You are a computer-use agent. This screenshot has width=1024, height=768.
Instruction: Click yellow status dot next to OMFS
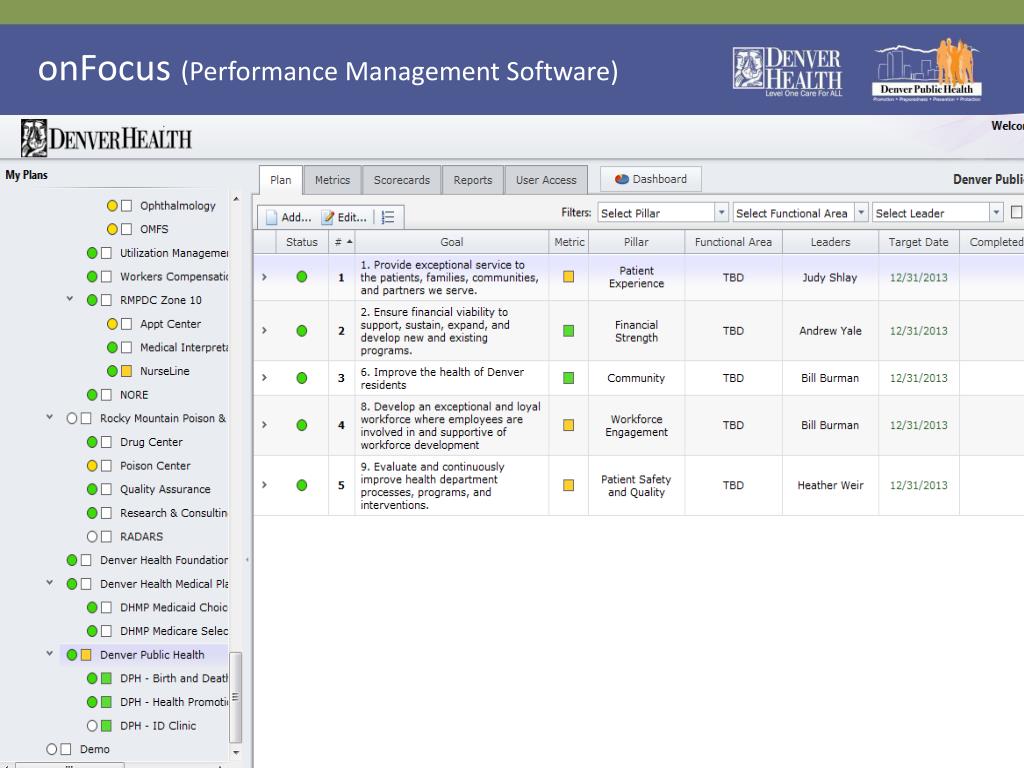point(112,229)
